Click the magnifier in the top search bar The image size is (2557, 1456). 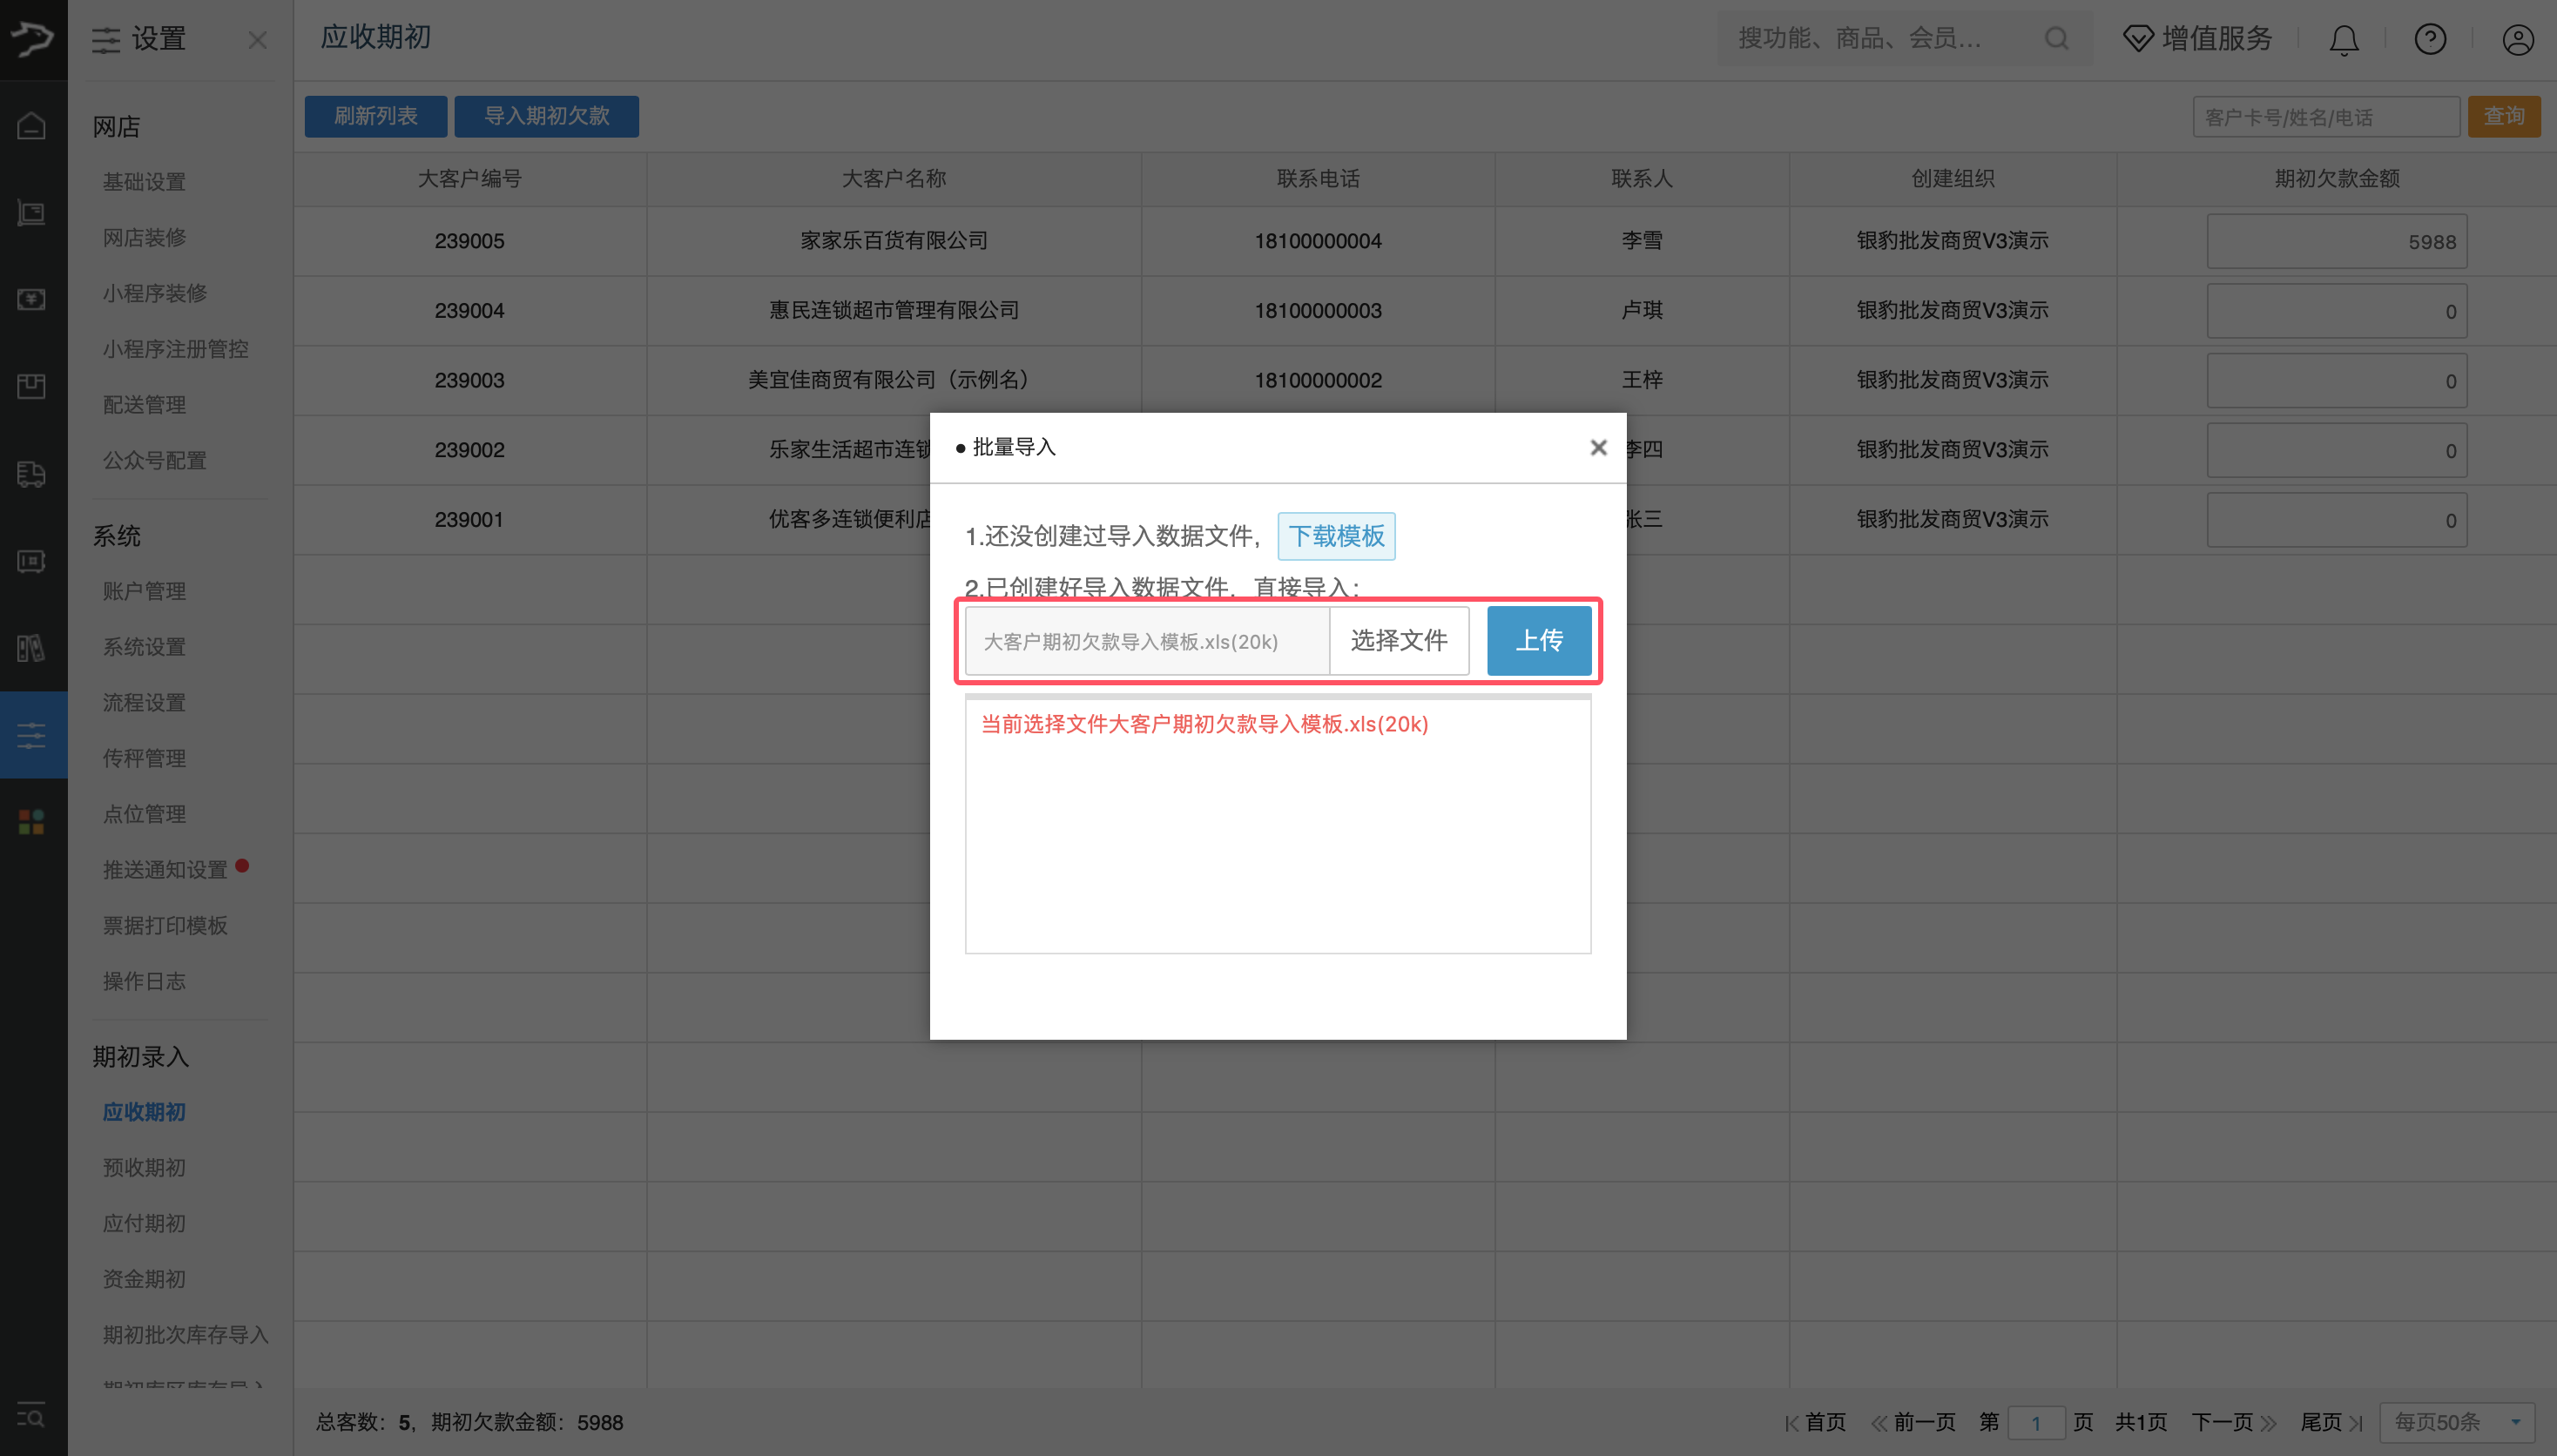tap(2056, 38)
